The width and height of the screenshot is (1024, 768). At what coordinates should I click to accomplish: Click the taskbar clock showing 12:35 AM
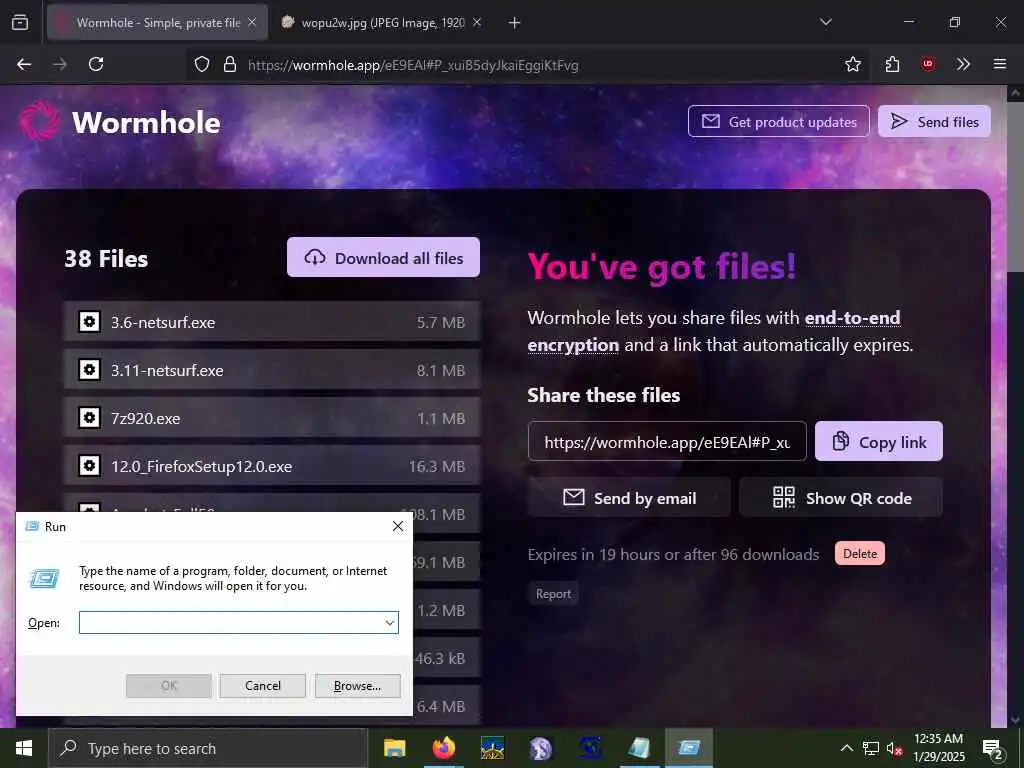938,739
